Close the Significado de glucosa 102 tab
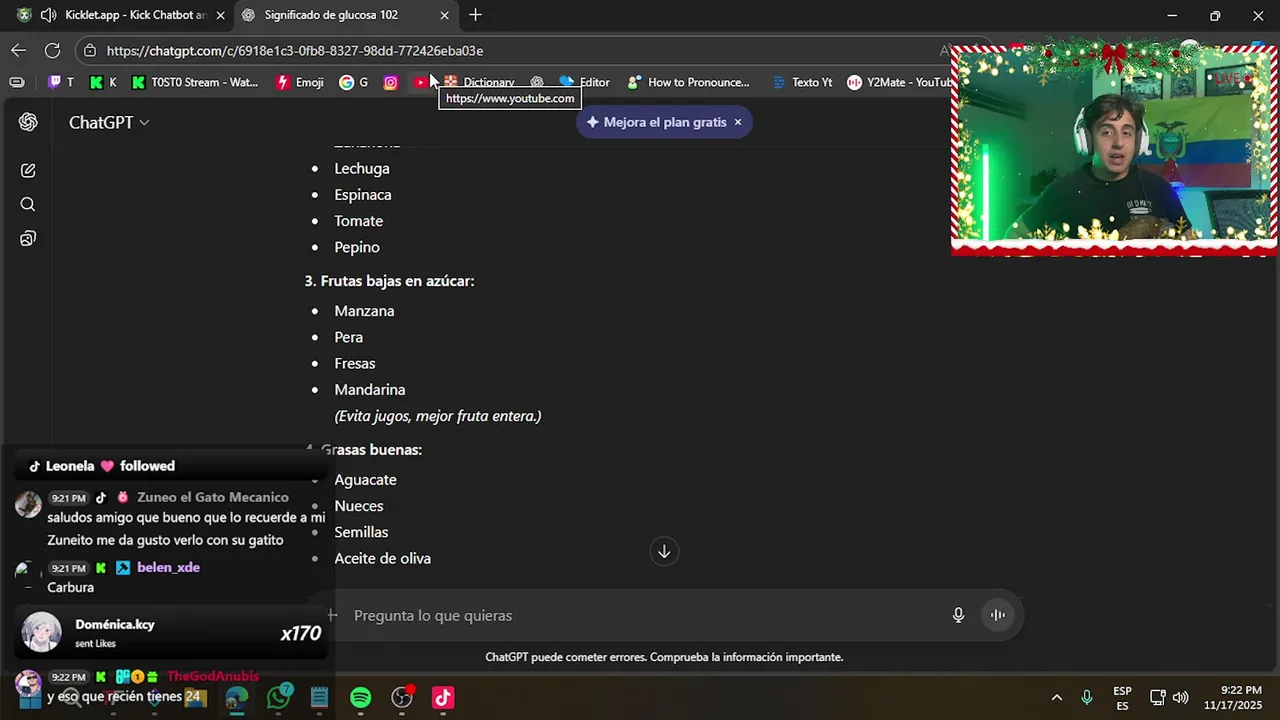The height and width of the screenshot is (720, 1280). [x=444, y=15]
